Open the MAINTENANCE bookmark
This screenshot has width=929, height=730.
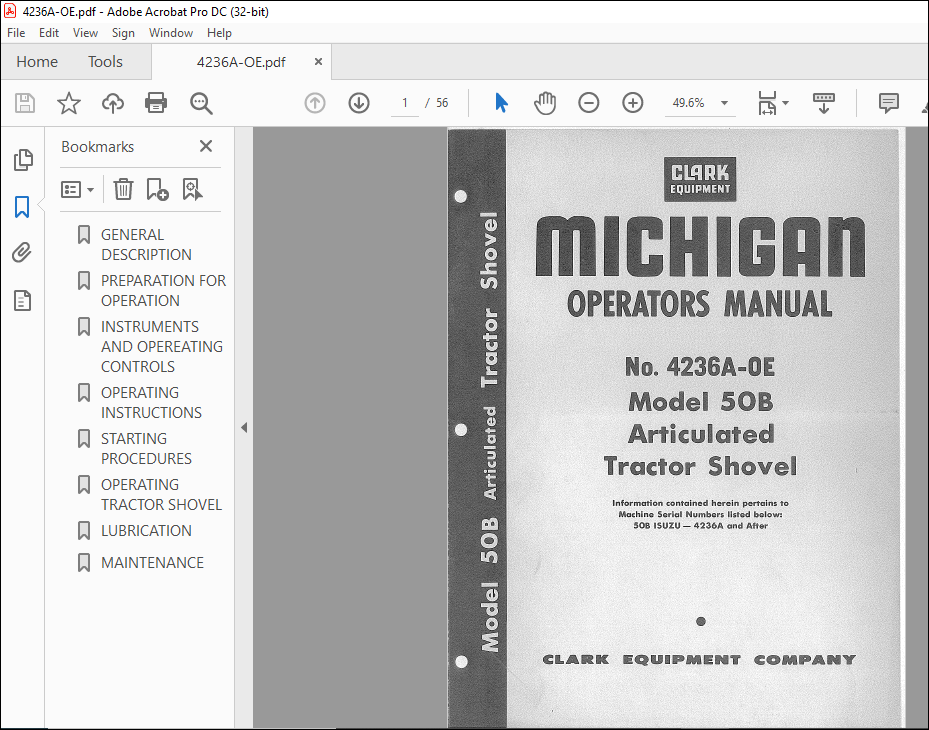pos(152,562)
